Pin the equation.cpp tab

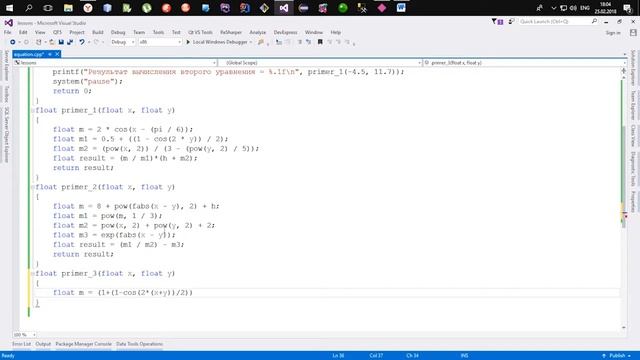[50, 54]
